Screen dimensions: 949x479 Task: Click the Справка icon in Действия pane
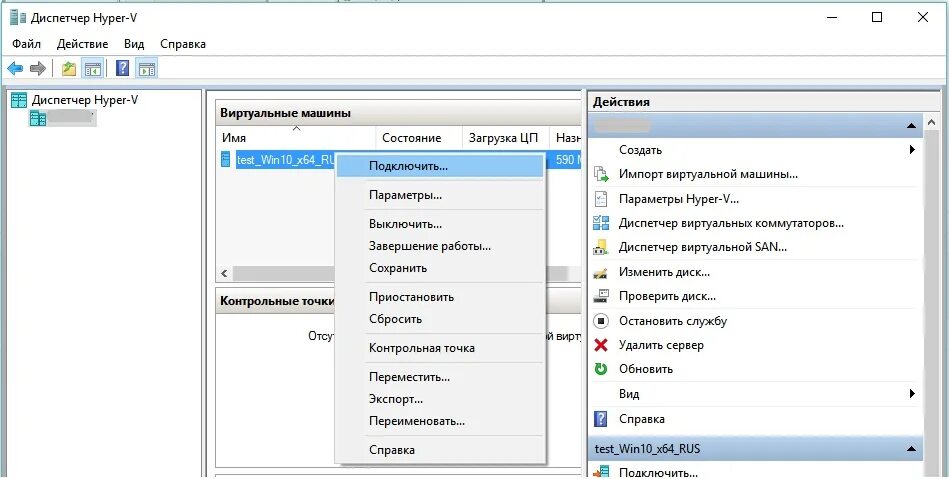click(x=600, y=419)
